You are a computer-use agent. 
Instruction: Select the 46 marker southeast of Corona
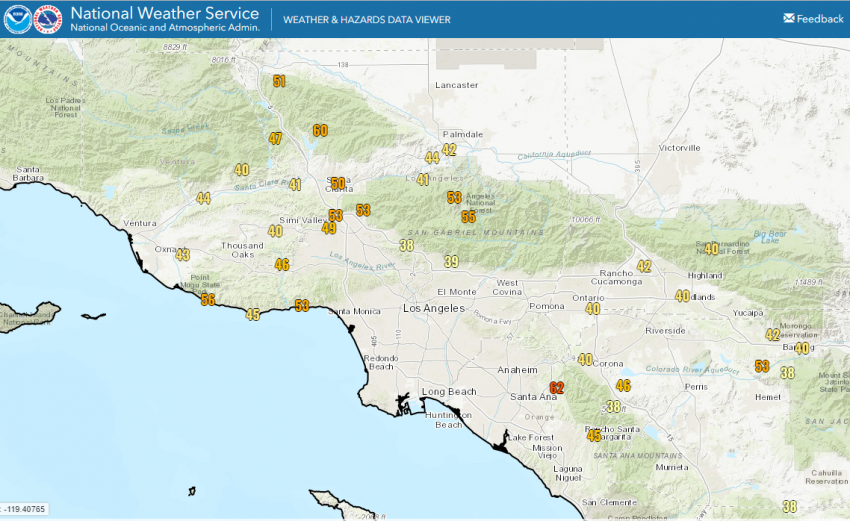[623, 385]
